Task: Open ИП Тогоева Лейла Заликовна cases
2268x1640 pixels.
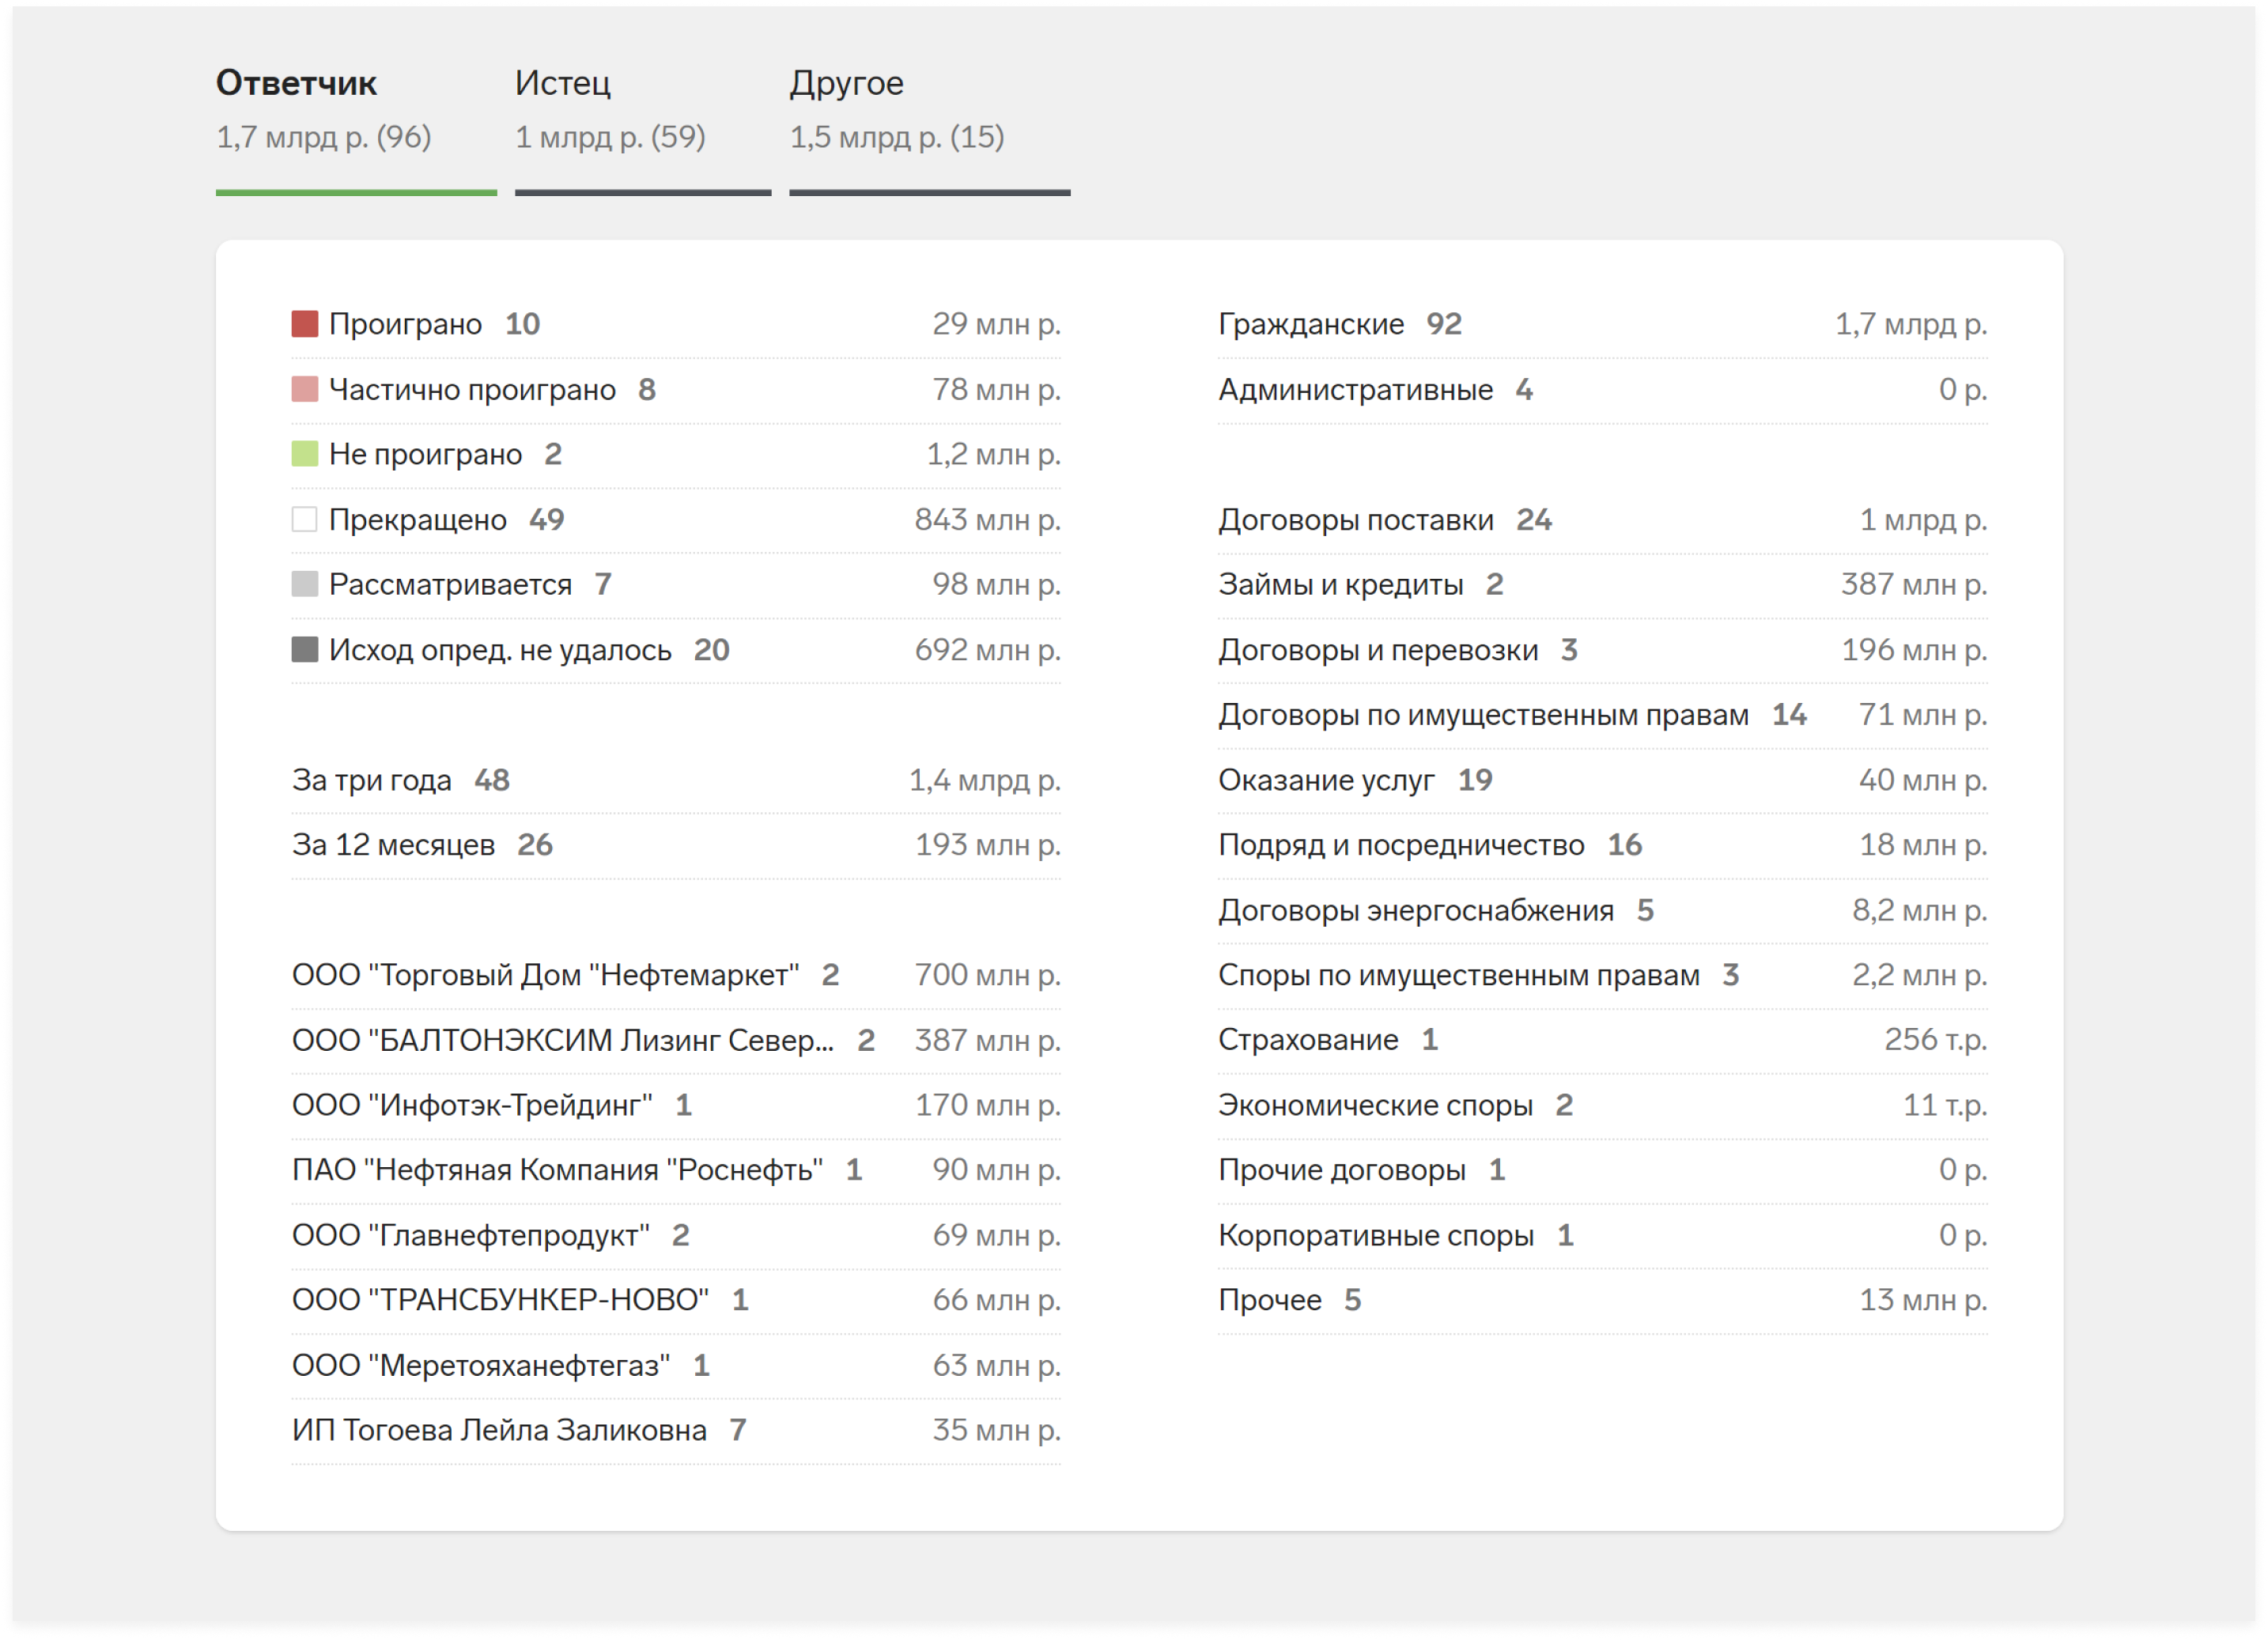Action: point(499,1430)
